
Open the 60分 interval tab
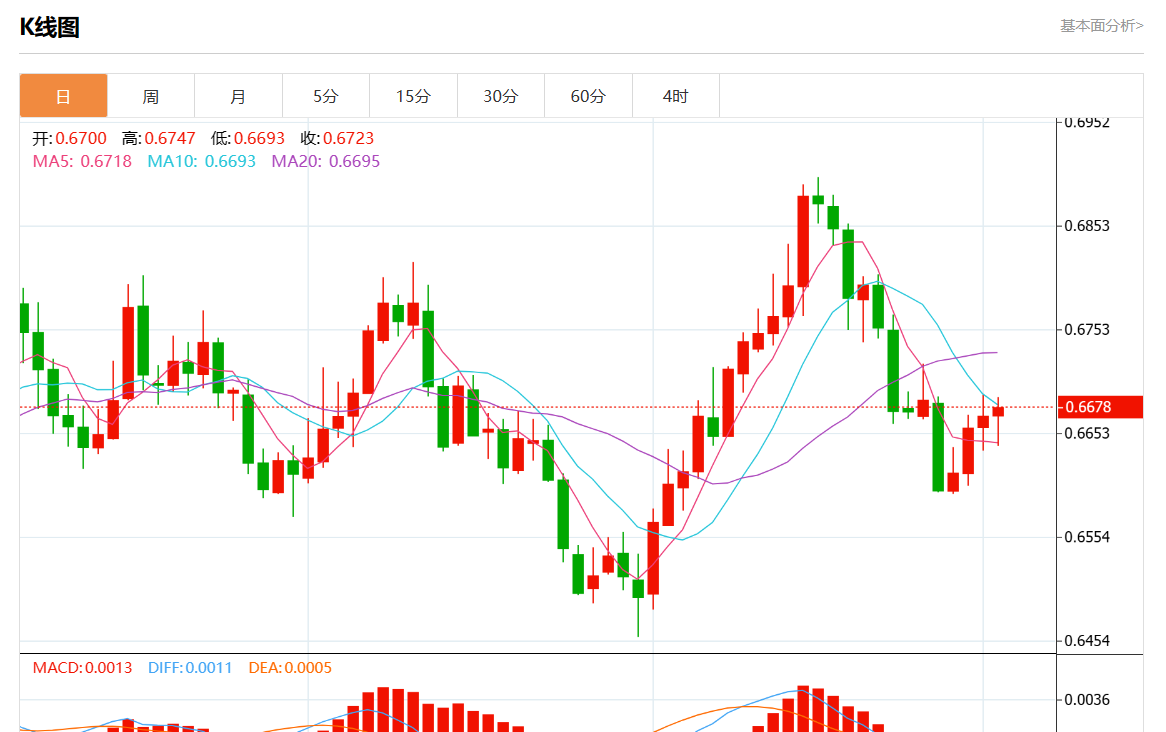coord(588,96)
